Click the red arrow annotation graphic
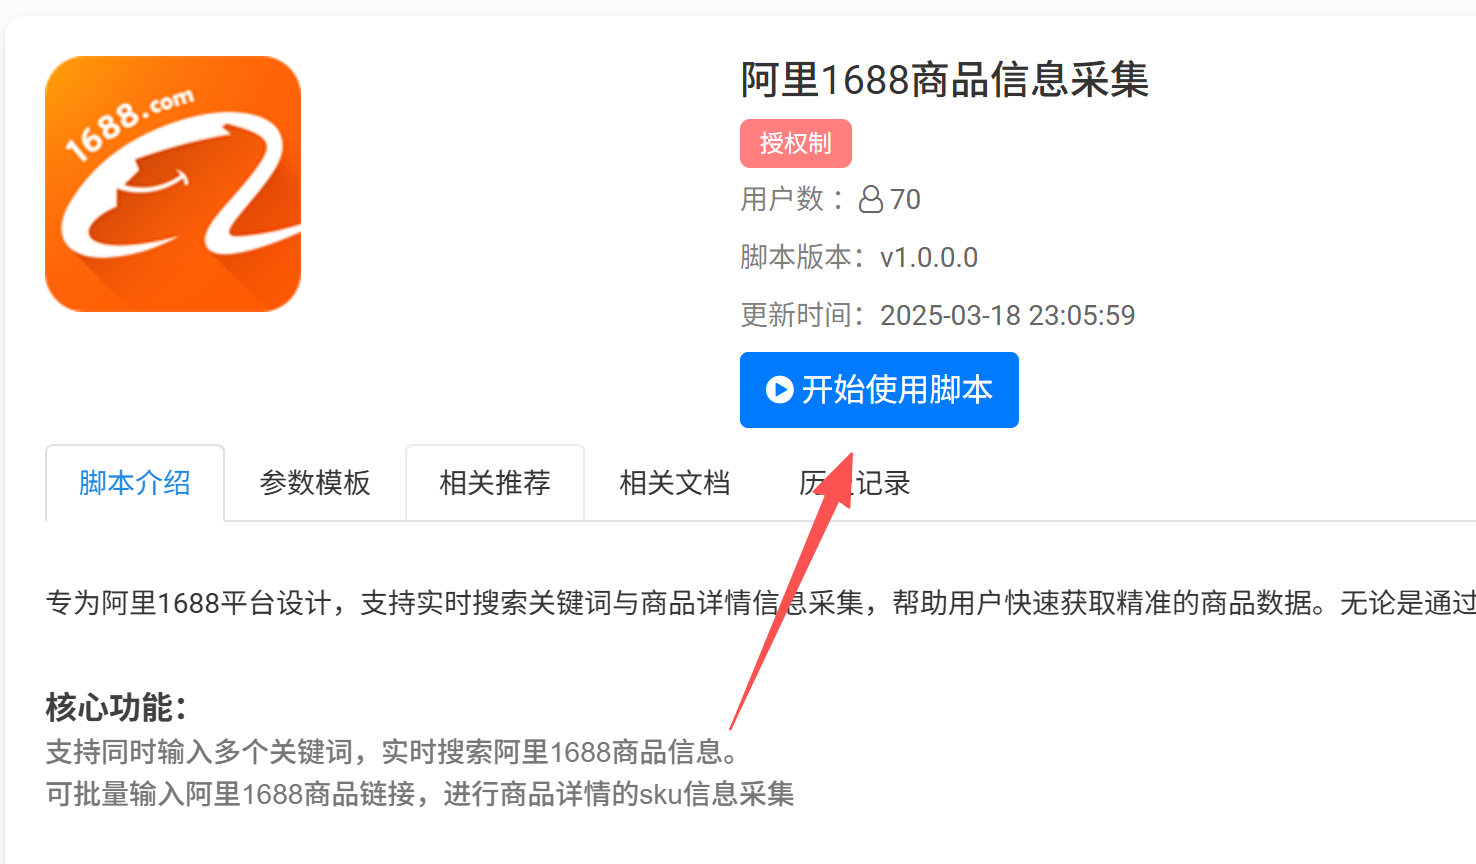The width and height of the screenshot is (1476, 864). point(792,590)
